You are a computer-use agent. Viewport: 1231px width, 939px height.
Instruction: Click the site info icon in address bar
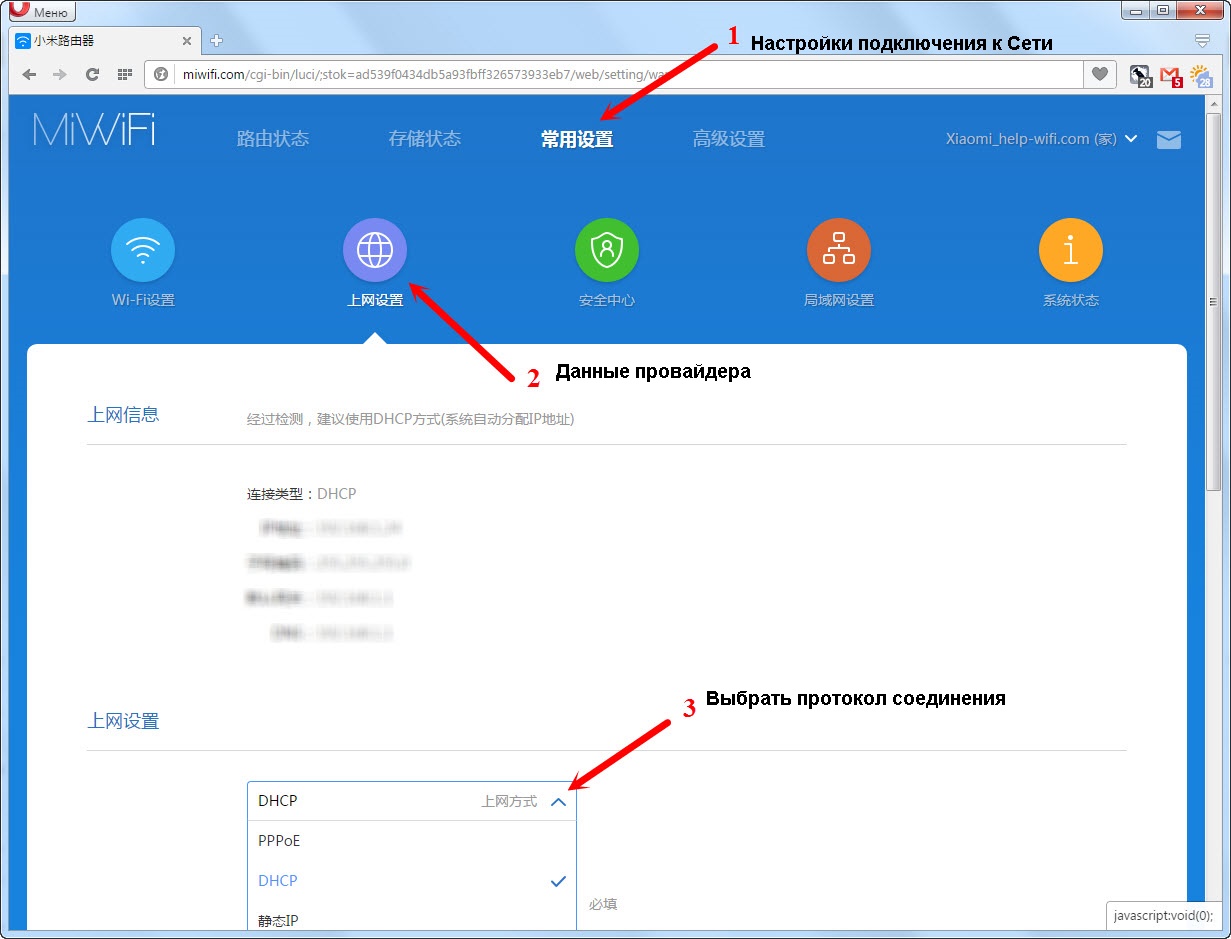click(x=161, y=74)
